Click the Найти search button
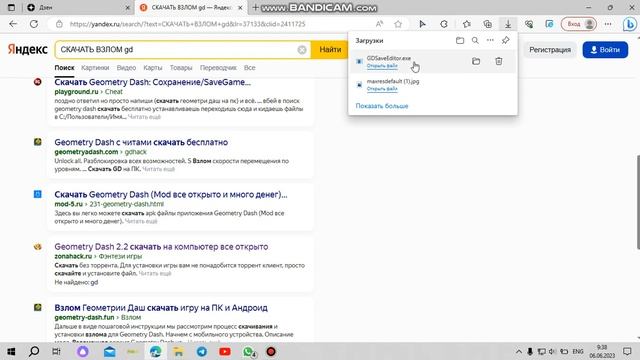Image resolution: width=640 pixels, height=360 pixels. tap(330, 50)
